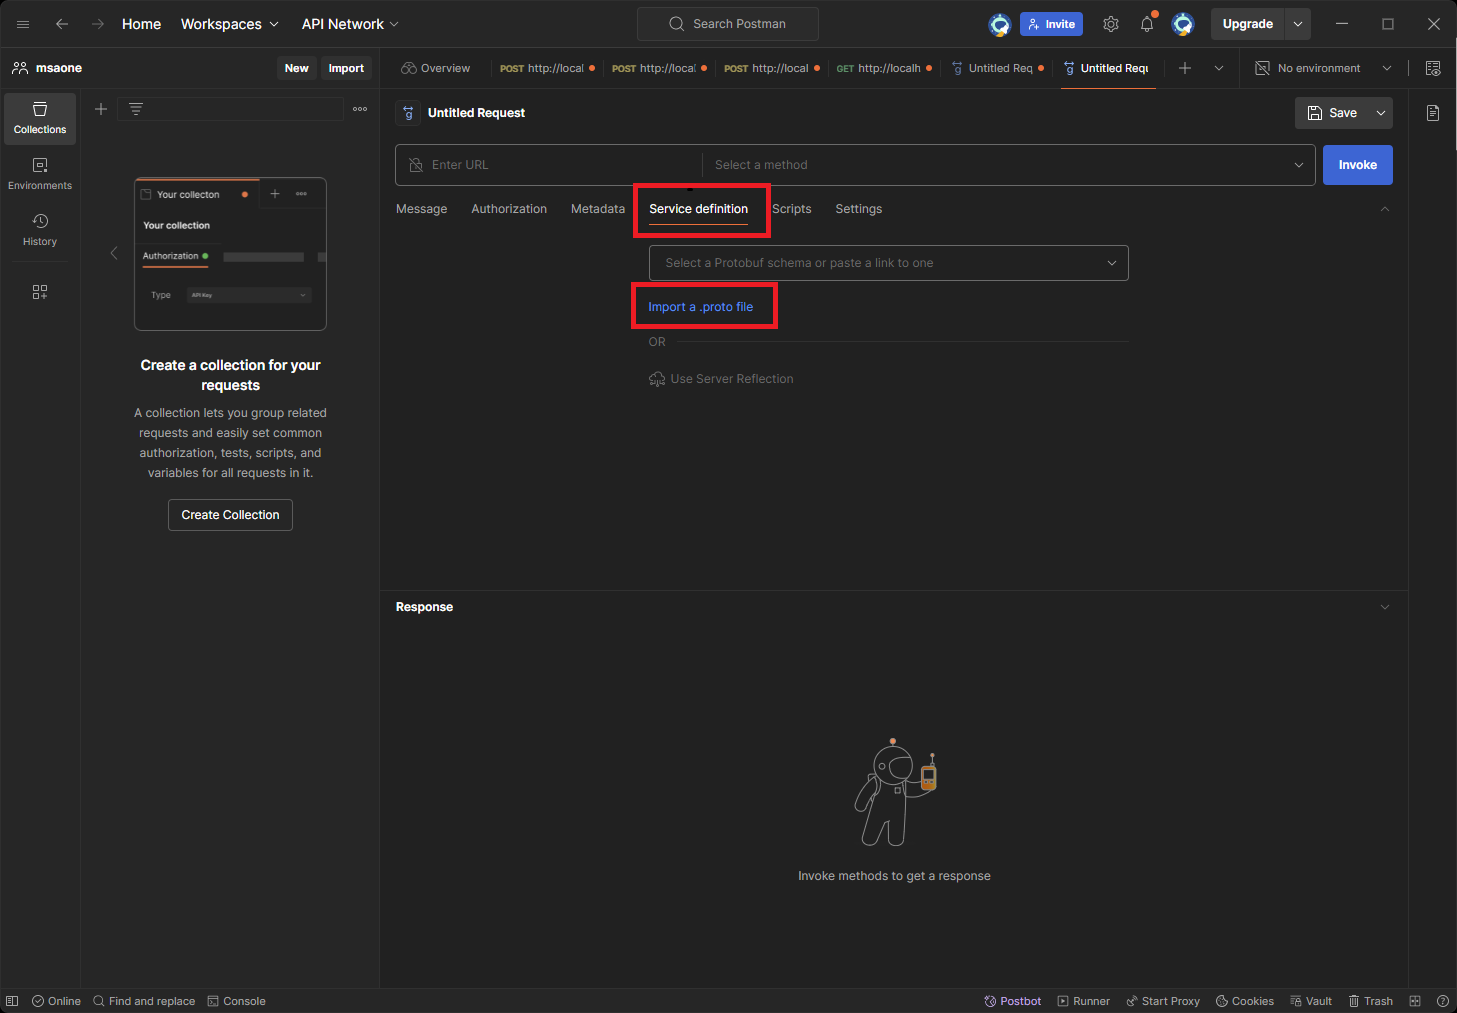Open the Upgrade dropdown arrow
Image resolution: width=1457 pixels, height=1013 pixels.
point(1298,24)
